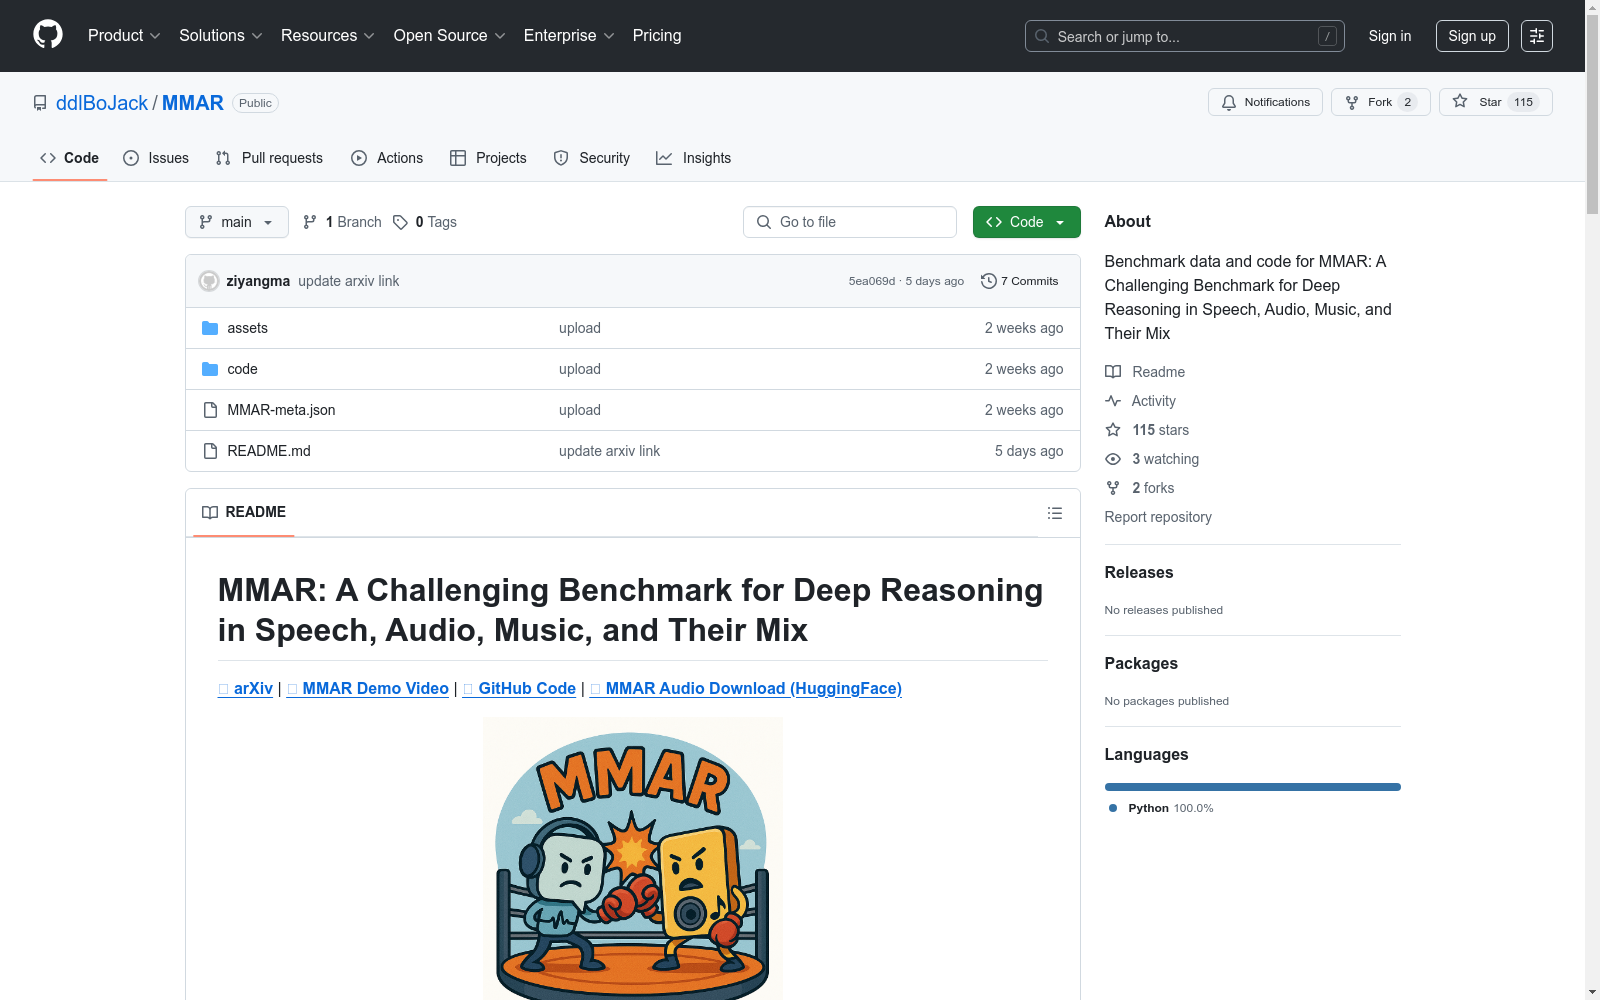1600x1000 pixels.
Task: Select the README tab
Action: 244,512
